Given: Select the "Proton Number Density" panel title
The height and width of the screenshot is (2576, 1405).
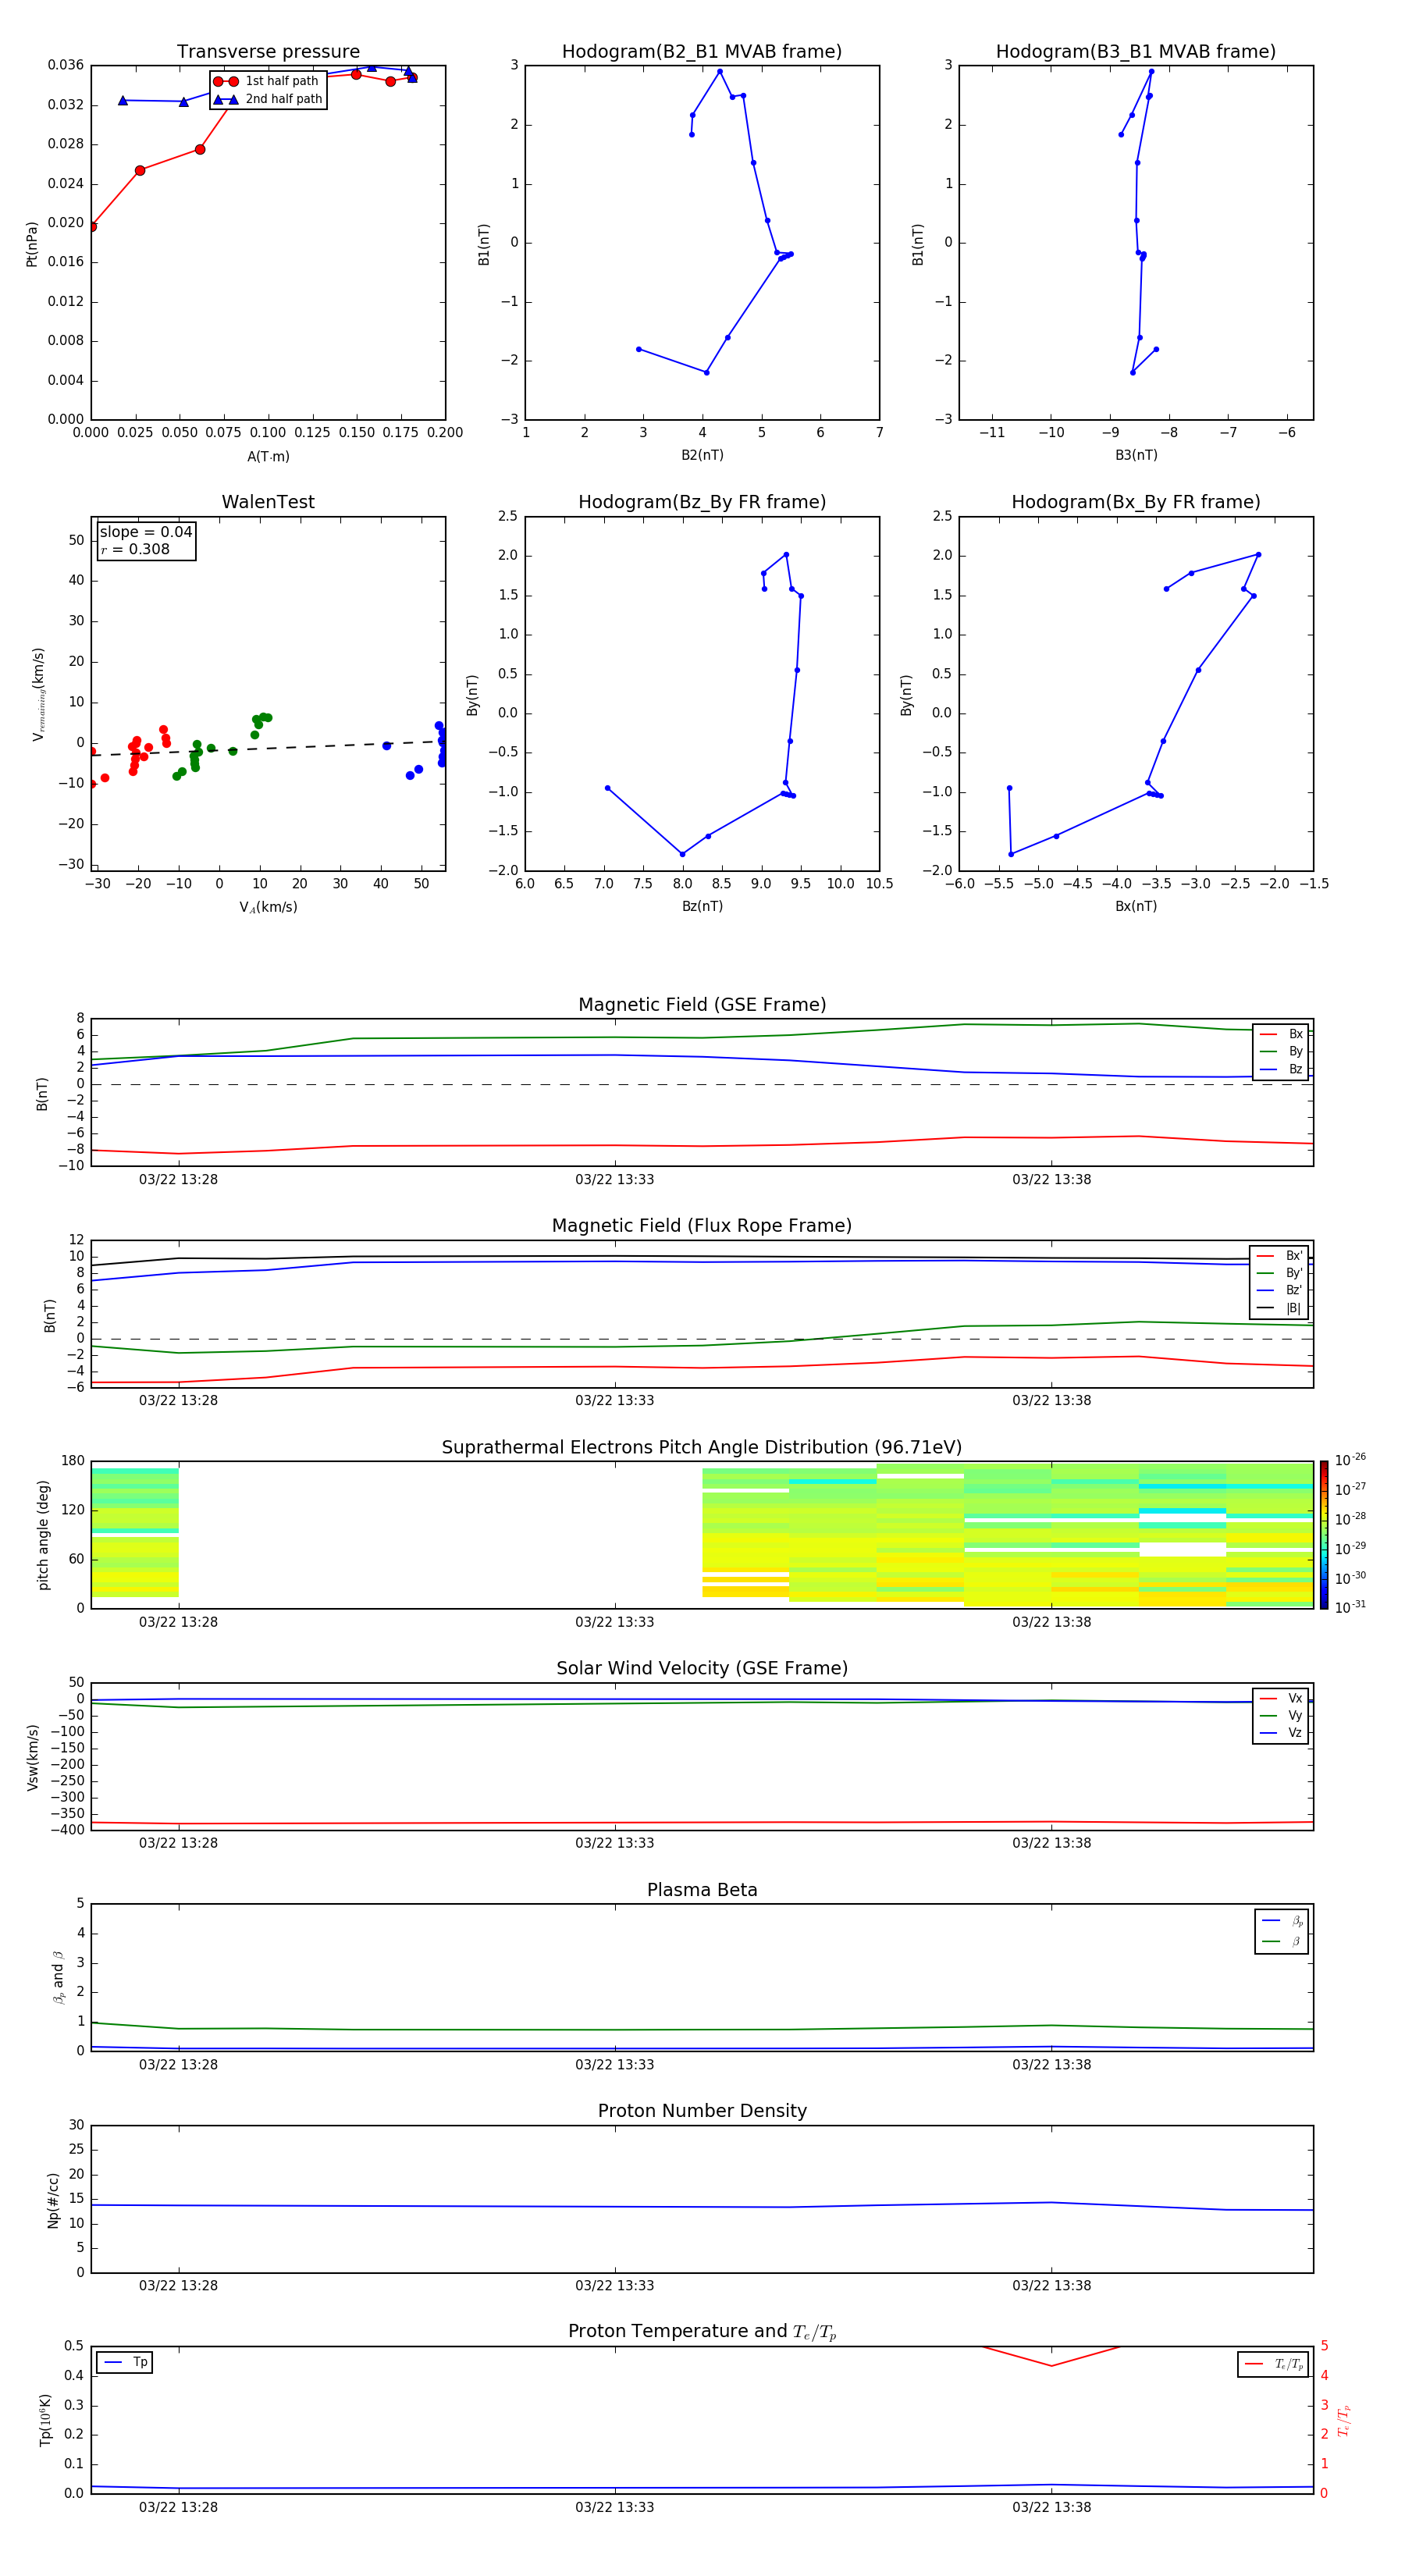Looking at the screenshot, I should point(702,2112).
